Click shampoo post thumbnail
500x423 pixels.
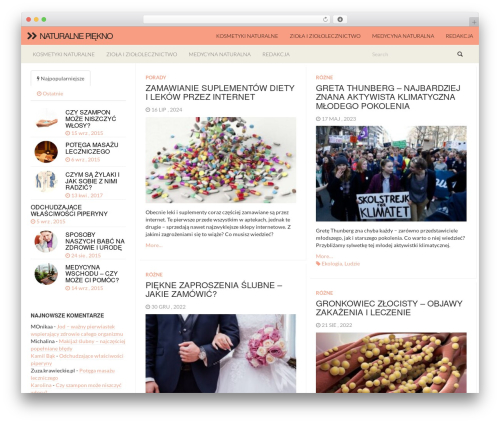(x=46, y=119)
